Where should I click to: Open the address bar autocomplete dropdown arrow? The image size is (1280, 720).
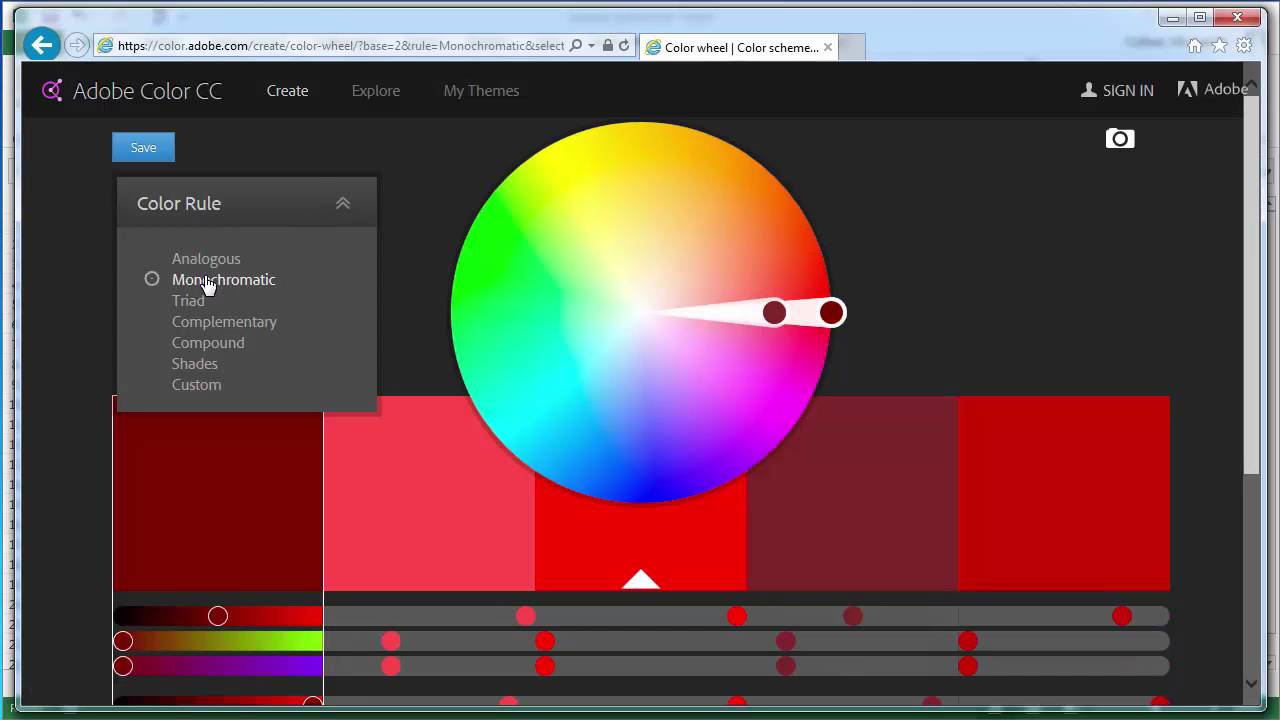(x=592, y=46)
